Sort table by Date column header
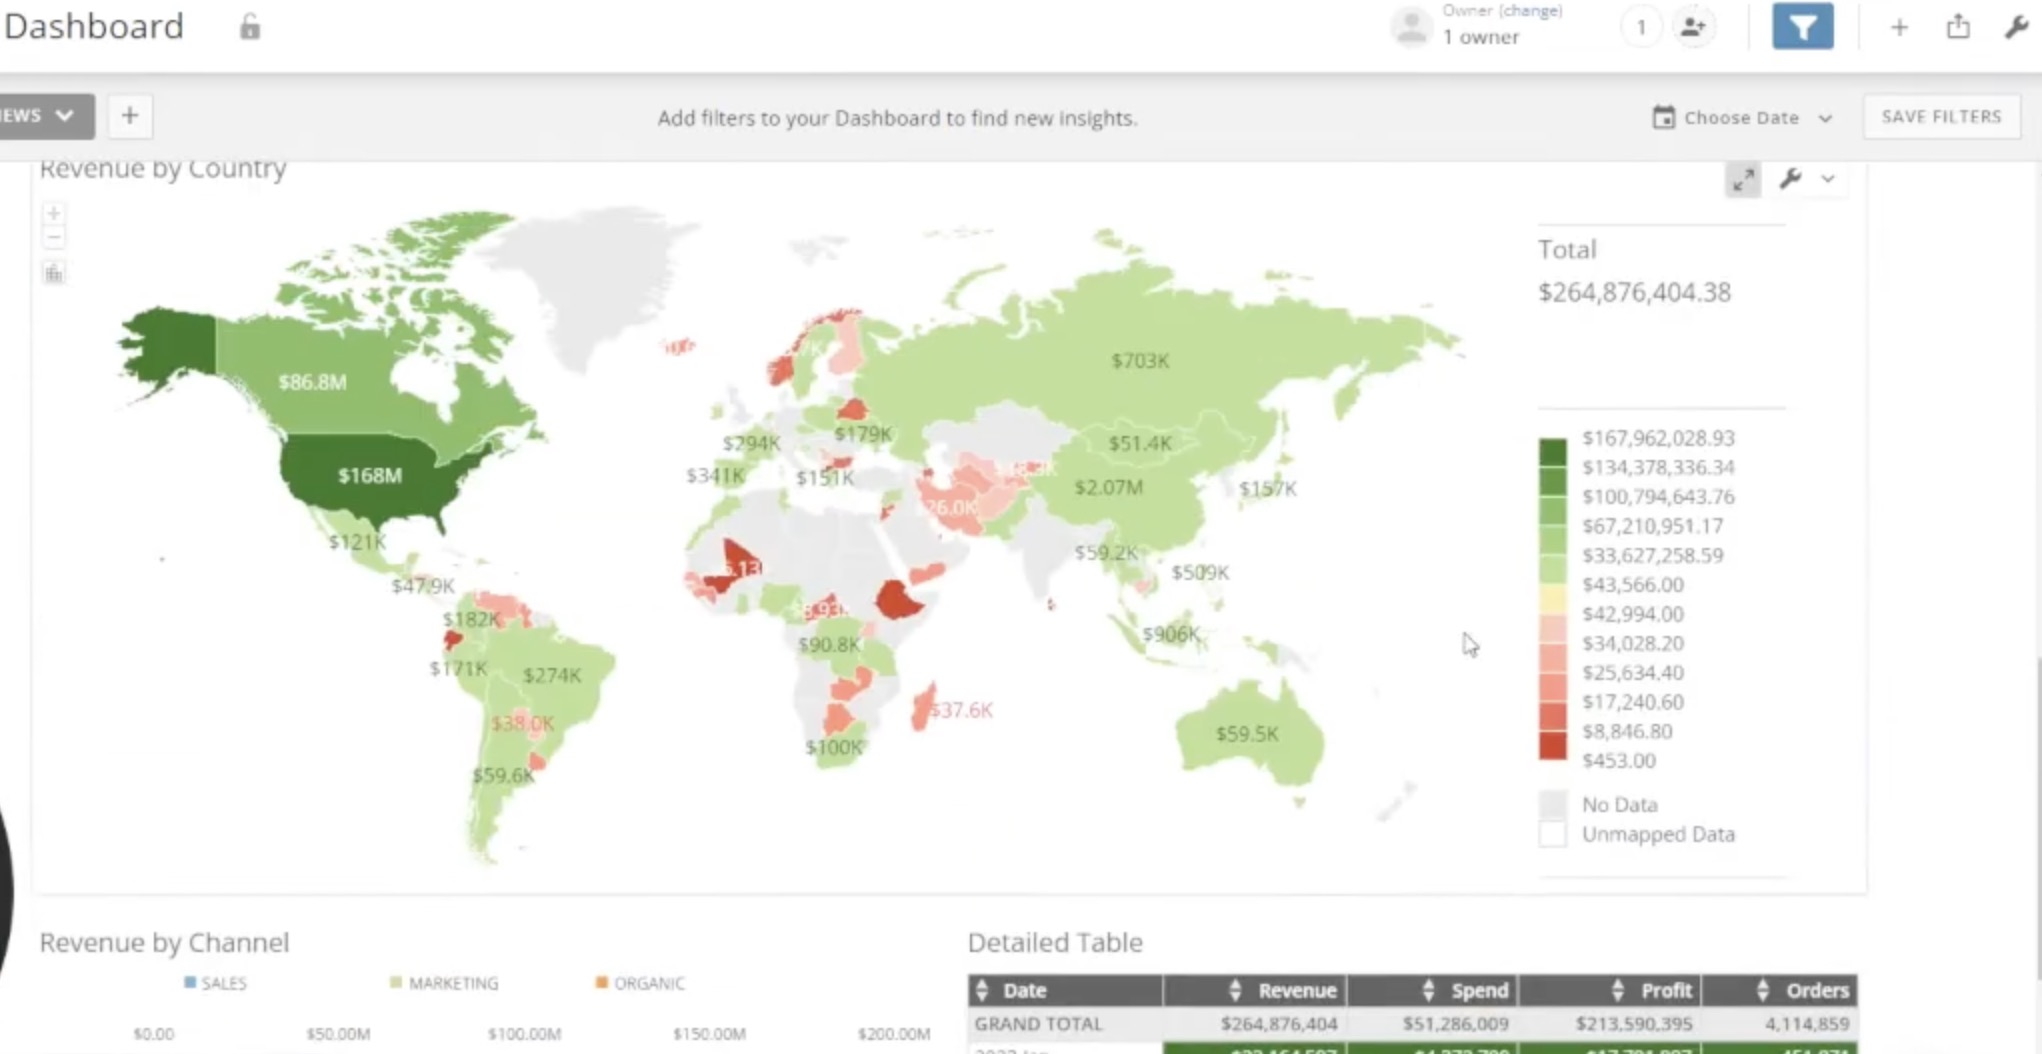Viewport: 2042px width, 1054px height. click(x=1065, y=990)
